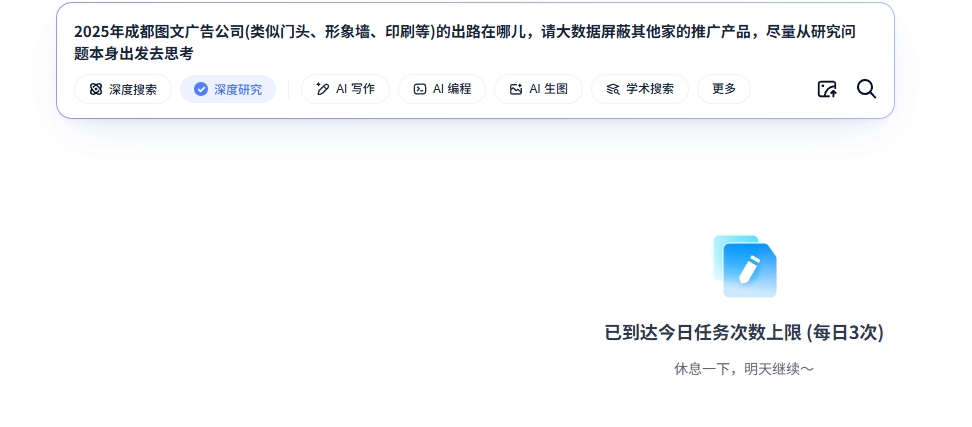The image size is (972, 427).
Task: Click the 休息一下，明天继续 message text
Action: click(x=744, y=369)
